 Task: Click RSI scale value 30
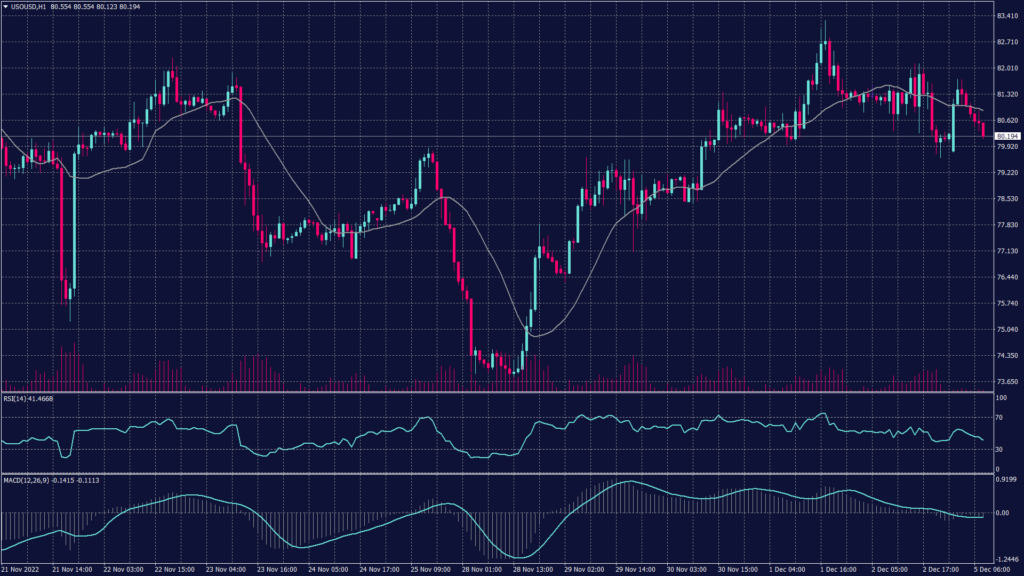coord(1000,449)
